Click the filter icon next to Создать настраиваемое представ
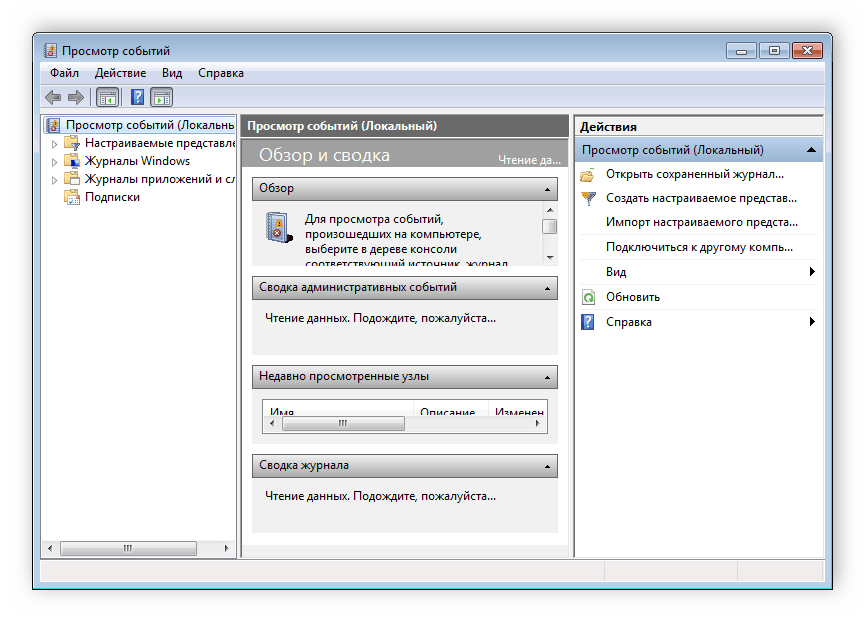865x622 pixels. tap(589, 199)
